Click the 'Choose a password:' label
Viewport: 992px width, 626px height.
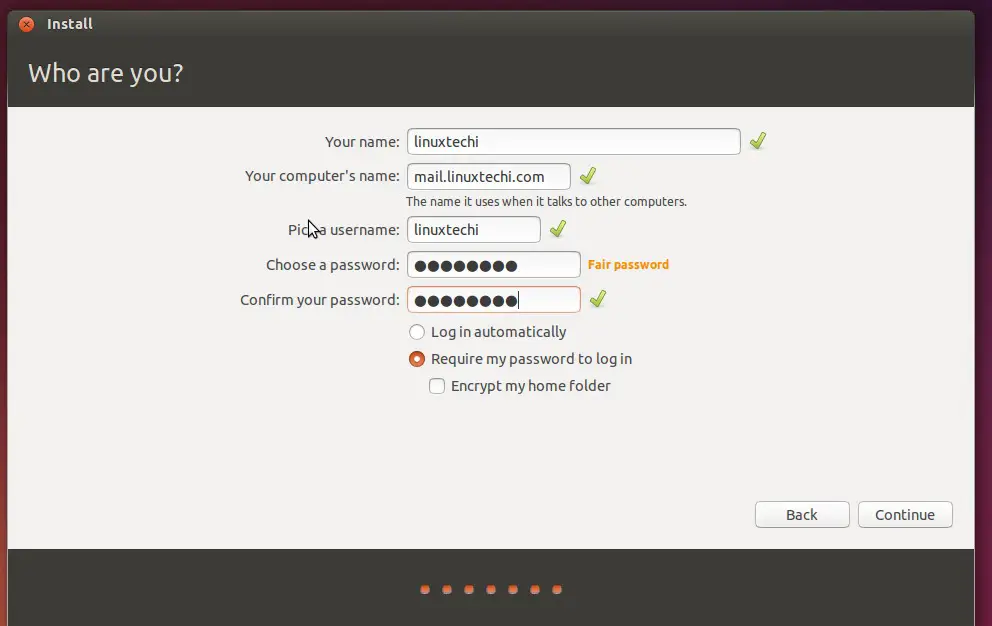coord(333,265)
